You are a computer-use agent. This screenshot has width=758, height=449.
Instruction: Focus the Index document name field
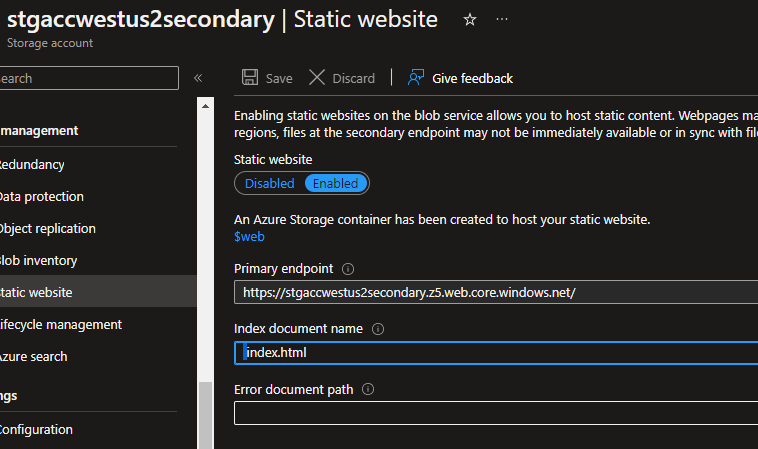496,353
